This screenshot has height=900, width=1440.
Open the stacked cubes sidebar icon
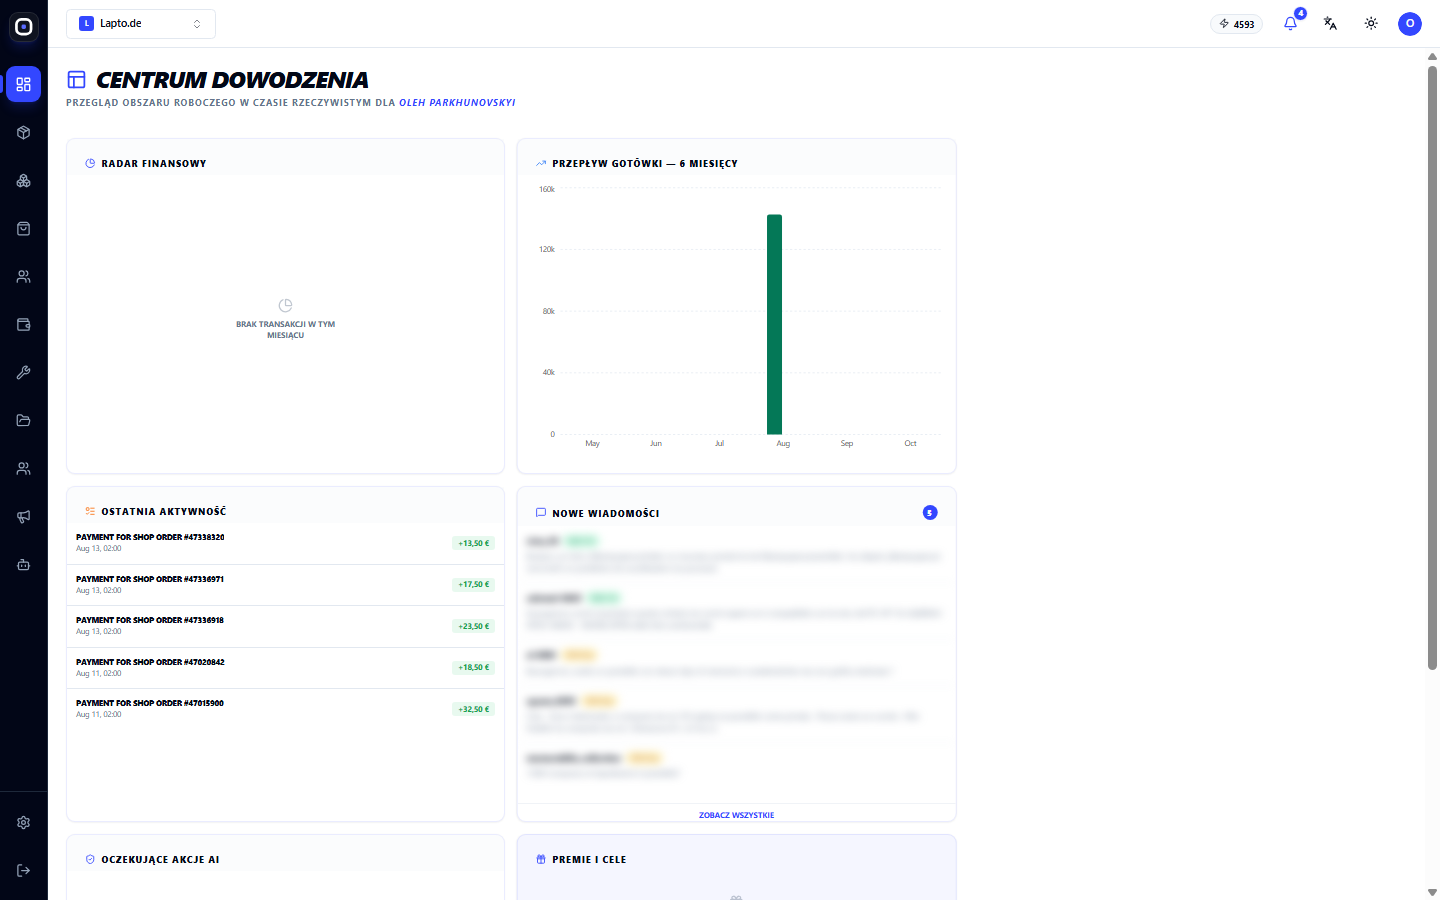(24, 181)
